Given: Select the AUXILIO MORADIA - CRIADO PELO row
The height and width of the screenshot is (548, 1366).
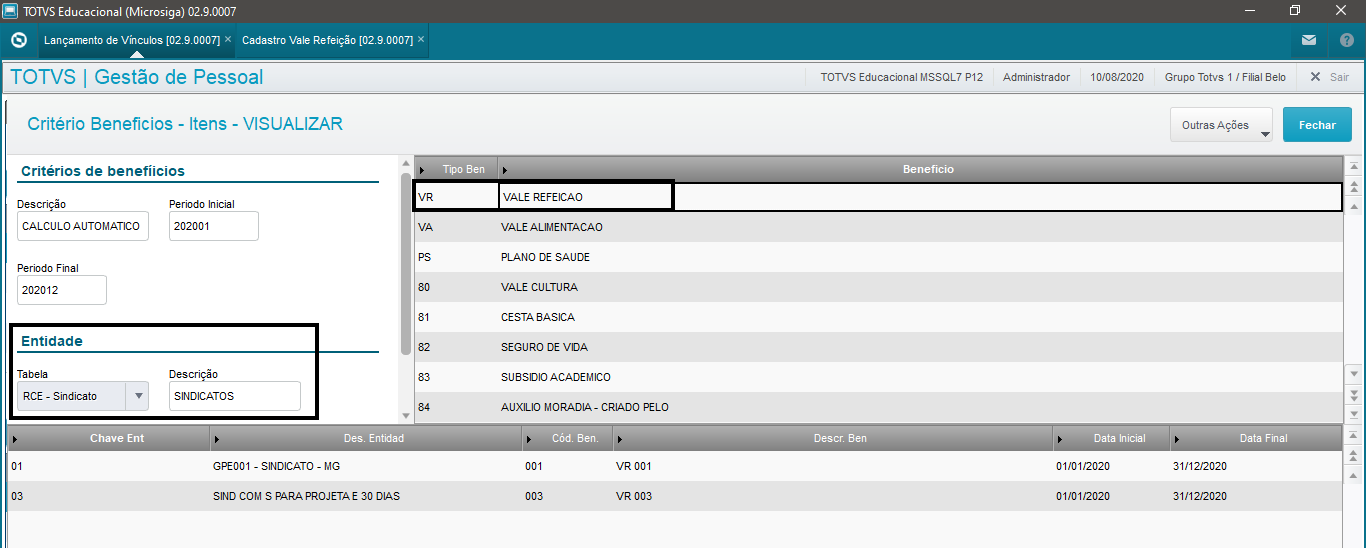Looking at the screenshot, I should [x=878, y=407].
